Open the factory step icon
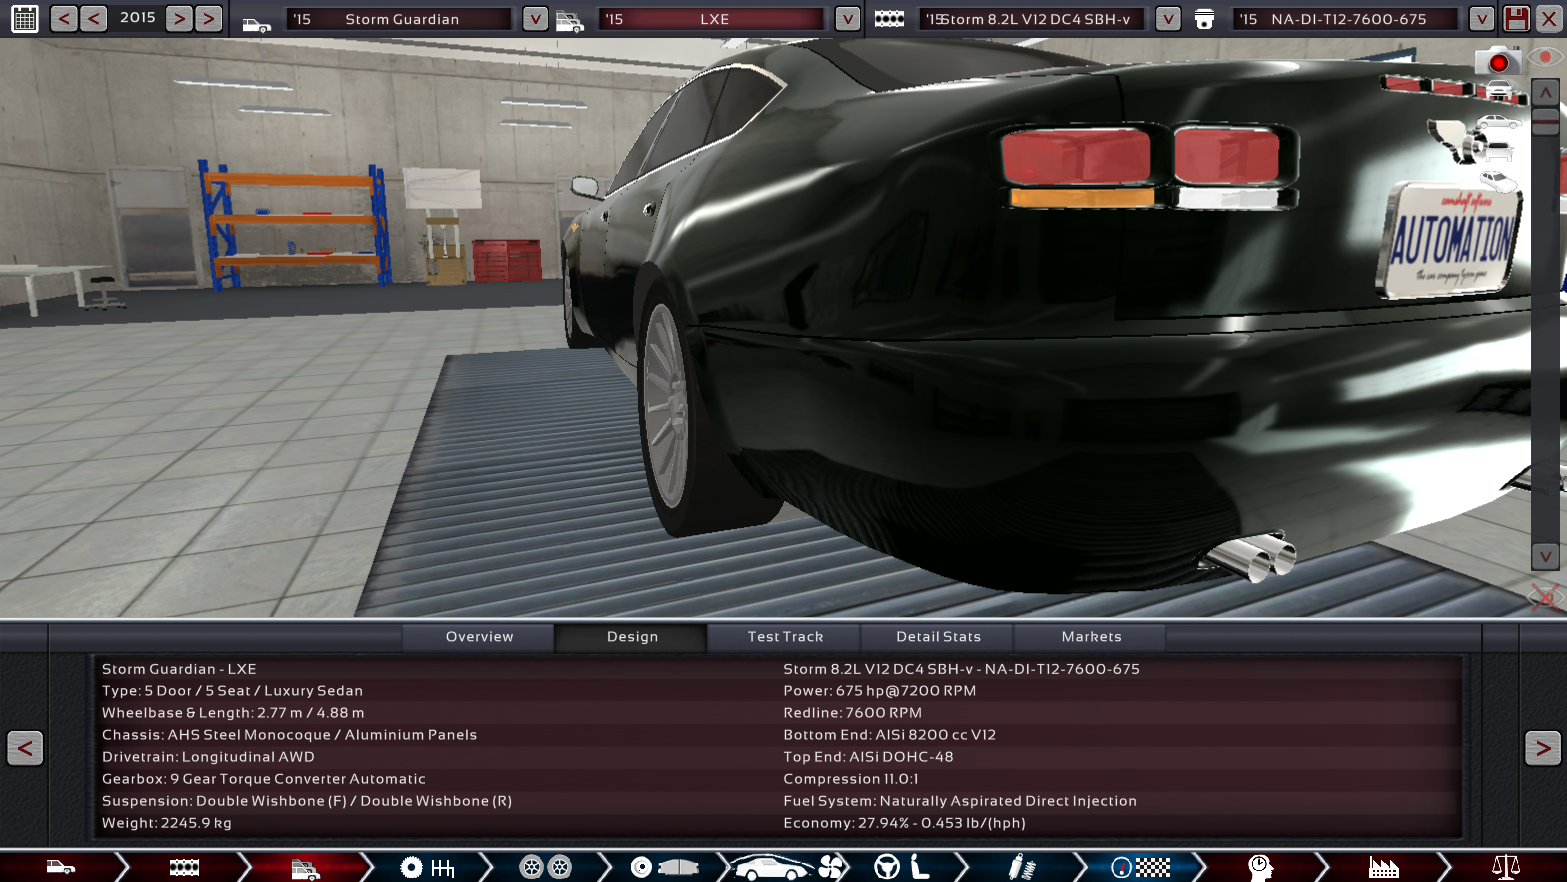 click(1383, 867)
